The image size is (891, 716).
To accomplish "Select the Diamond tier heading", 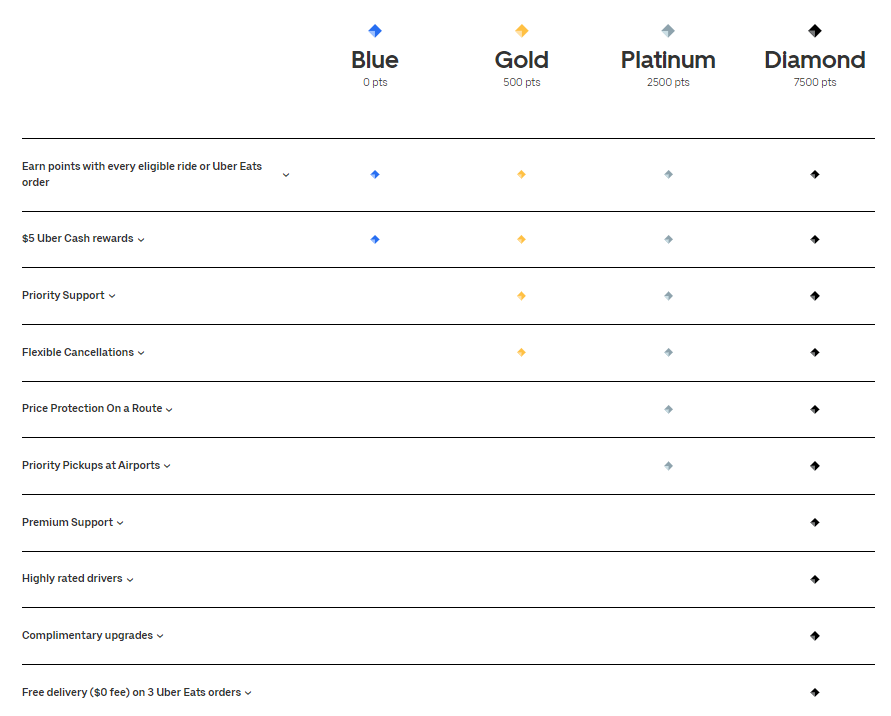I will point(814,60).
